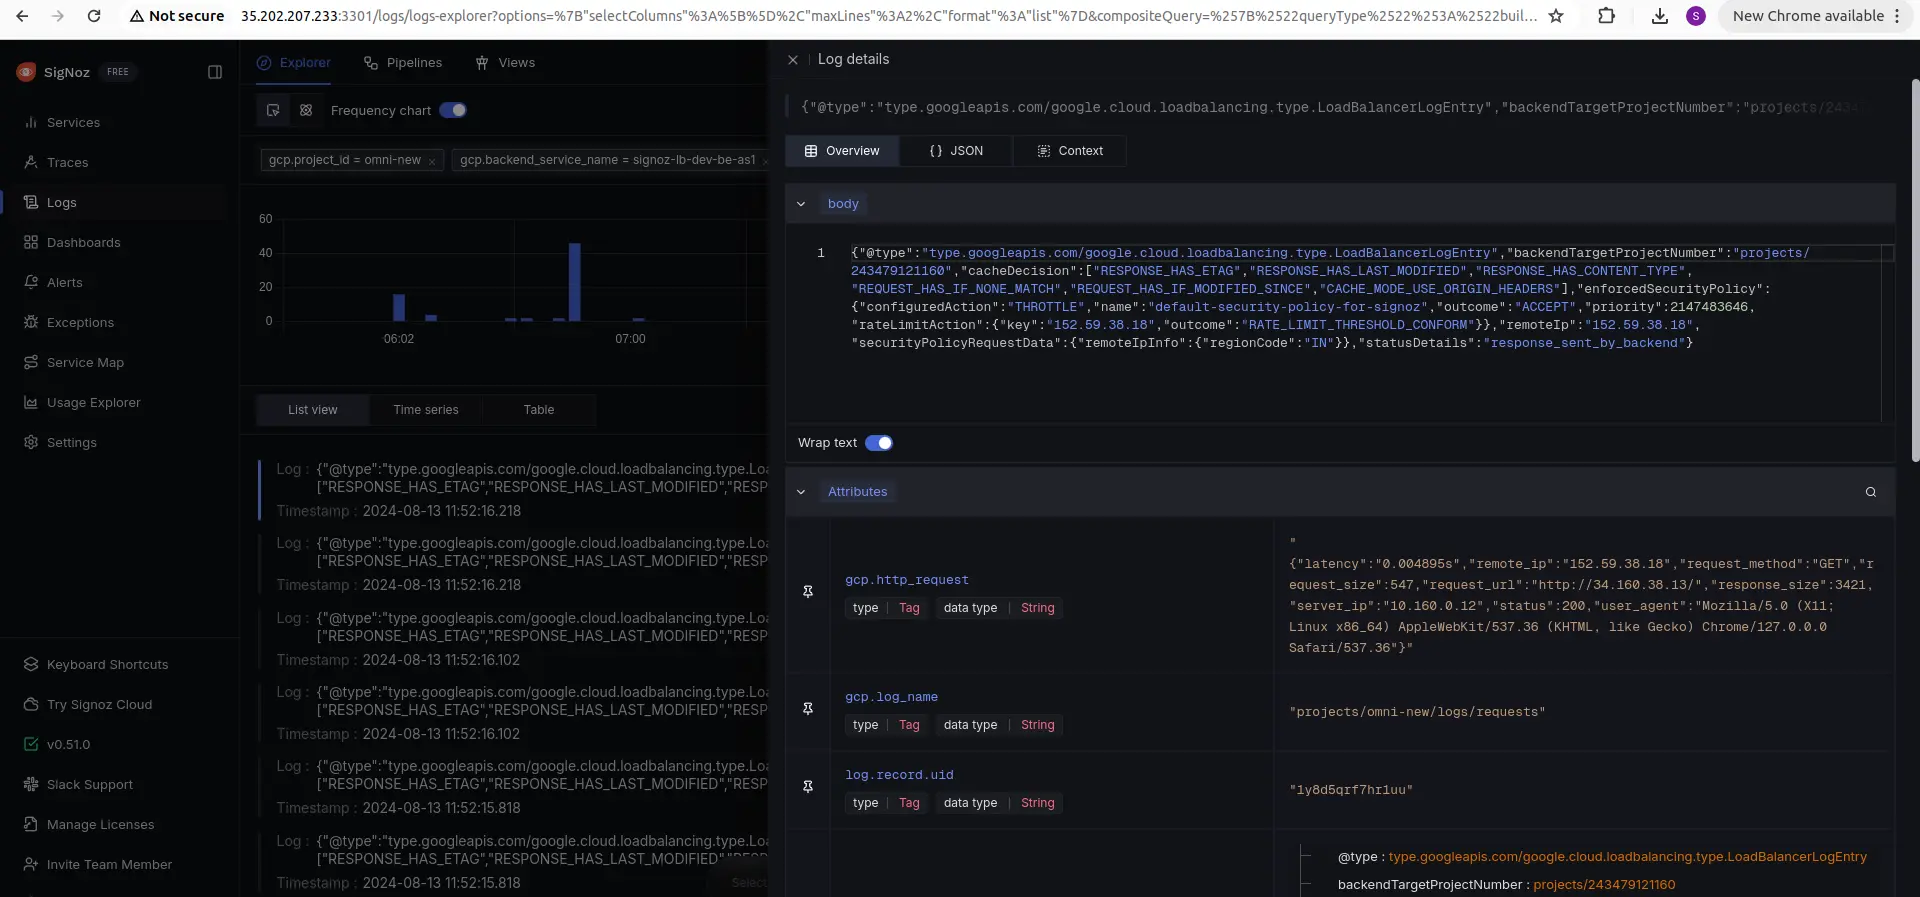
Task: Bookmark this page with star icon
Action: [x=1556, y=16]
